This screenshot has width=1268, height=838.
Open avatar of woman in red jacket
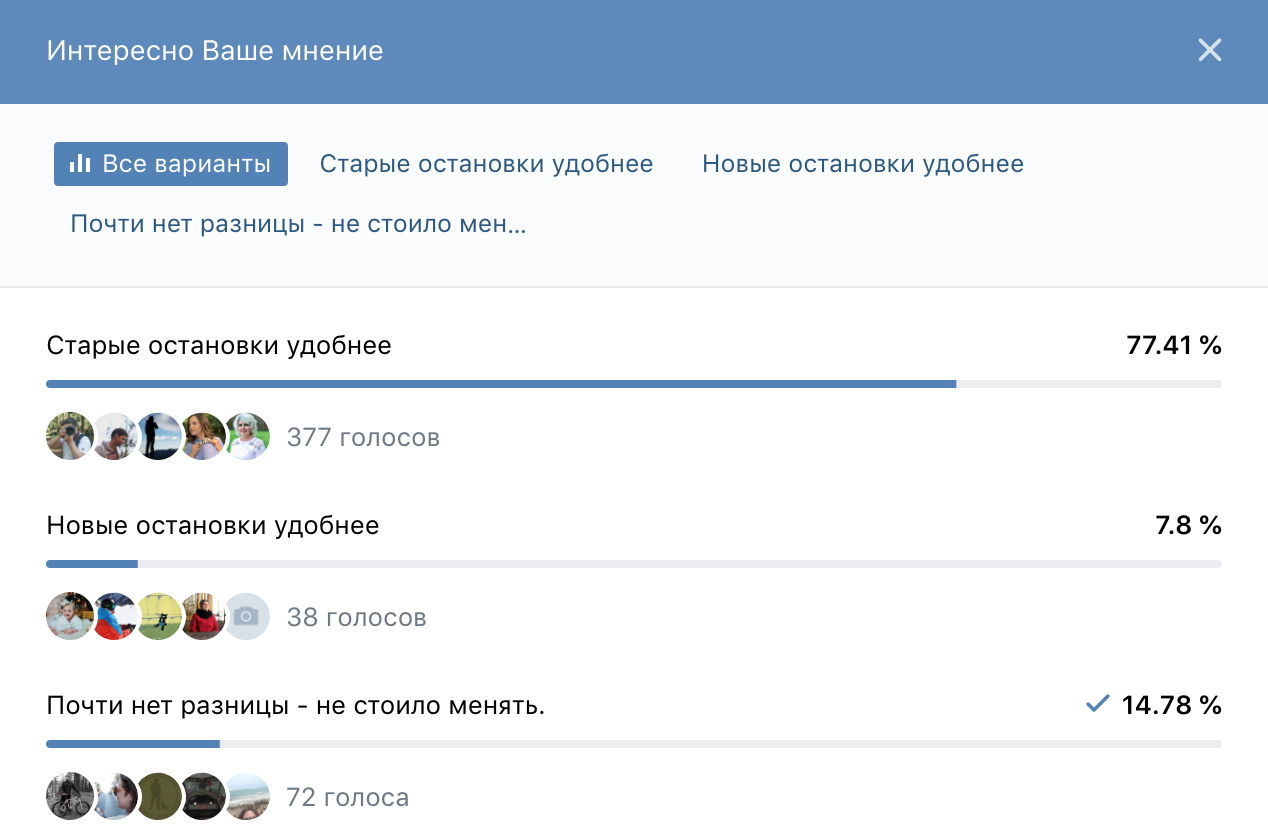click(202, 617)
